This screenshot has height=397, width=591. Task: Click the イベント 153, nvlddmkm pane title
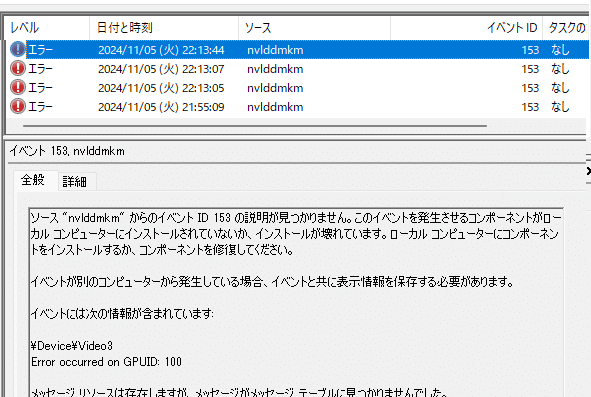pos(67,151)
